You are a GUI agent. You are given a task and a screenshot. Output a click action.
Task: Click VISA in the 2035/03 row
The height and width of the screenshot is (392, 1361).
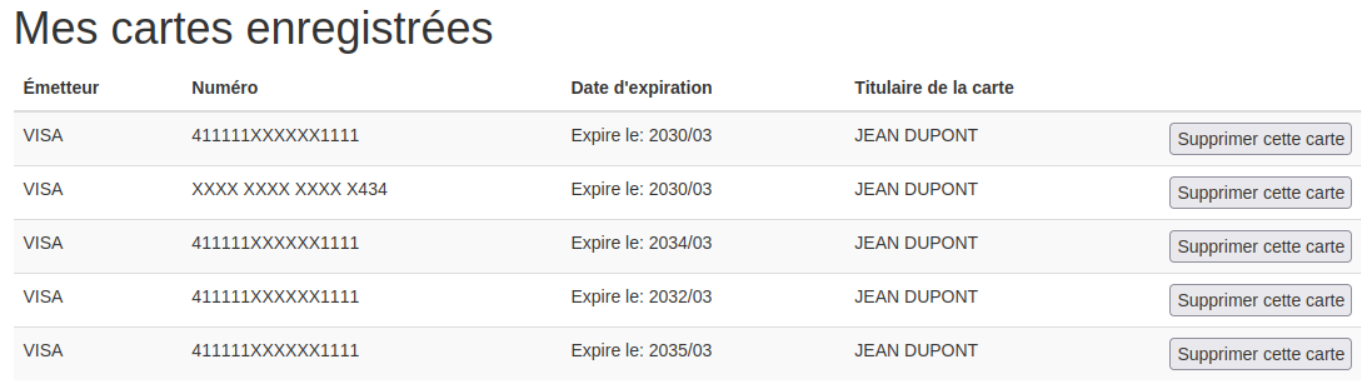43,350
